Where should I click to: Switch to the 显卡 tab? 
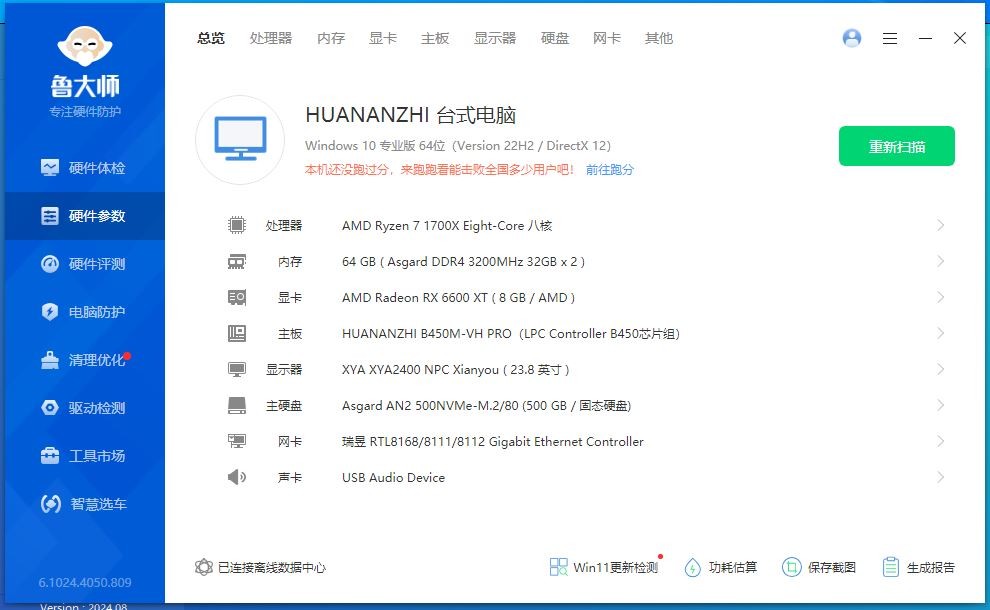pyautogui.click(x=383, y=39)
